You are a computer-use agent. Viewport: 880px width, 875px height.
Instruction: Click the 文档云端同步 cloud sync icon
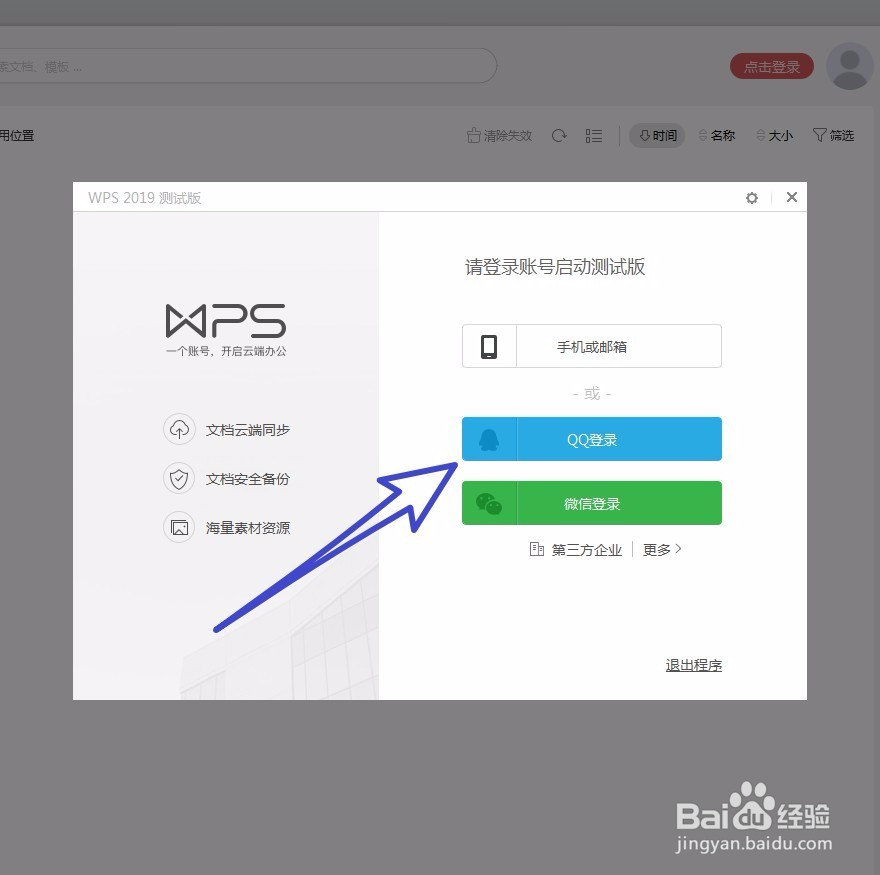click(x=179, y=429)
